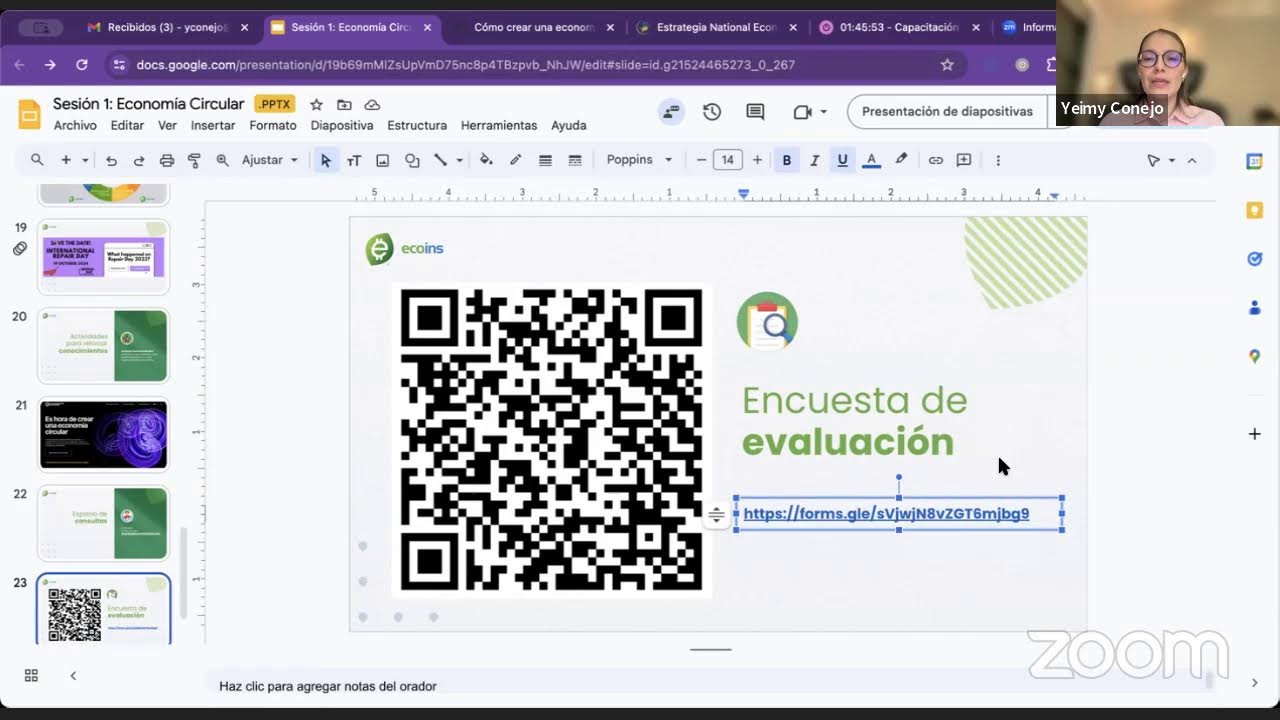Viewport: 1280px width, 720px height.
Task: Open the Herramientas menu
Action: pos(499,125)
